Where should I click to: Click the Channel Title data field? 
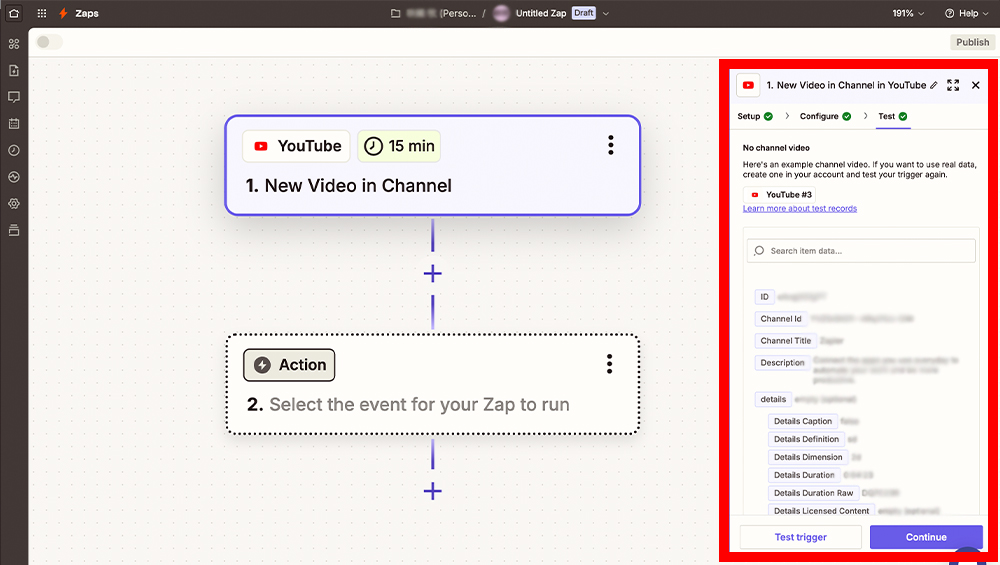[785, 341]
